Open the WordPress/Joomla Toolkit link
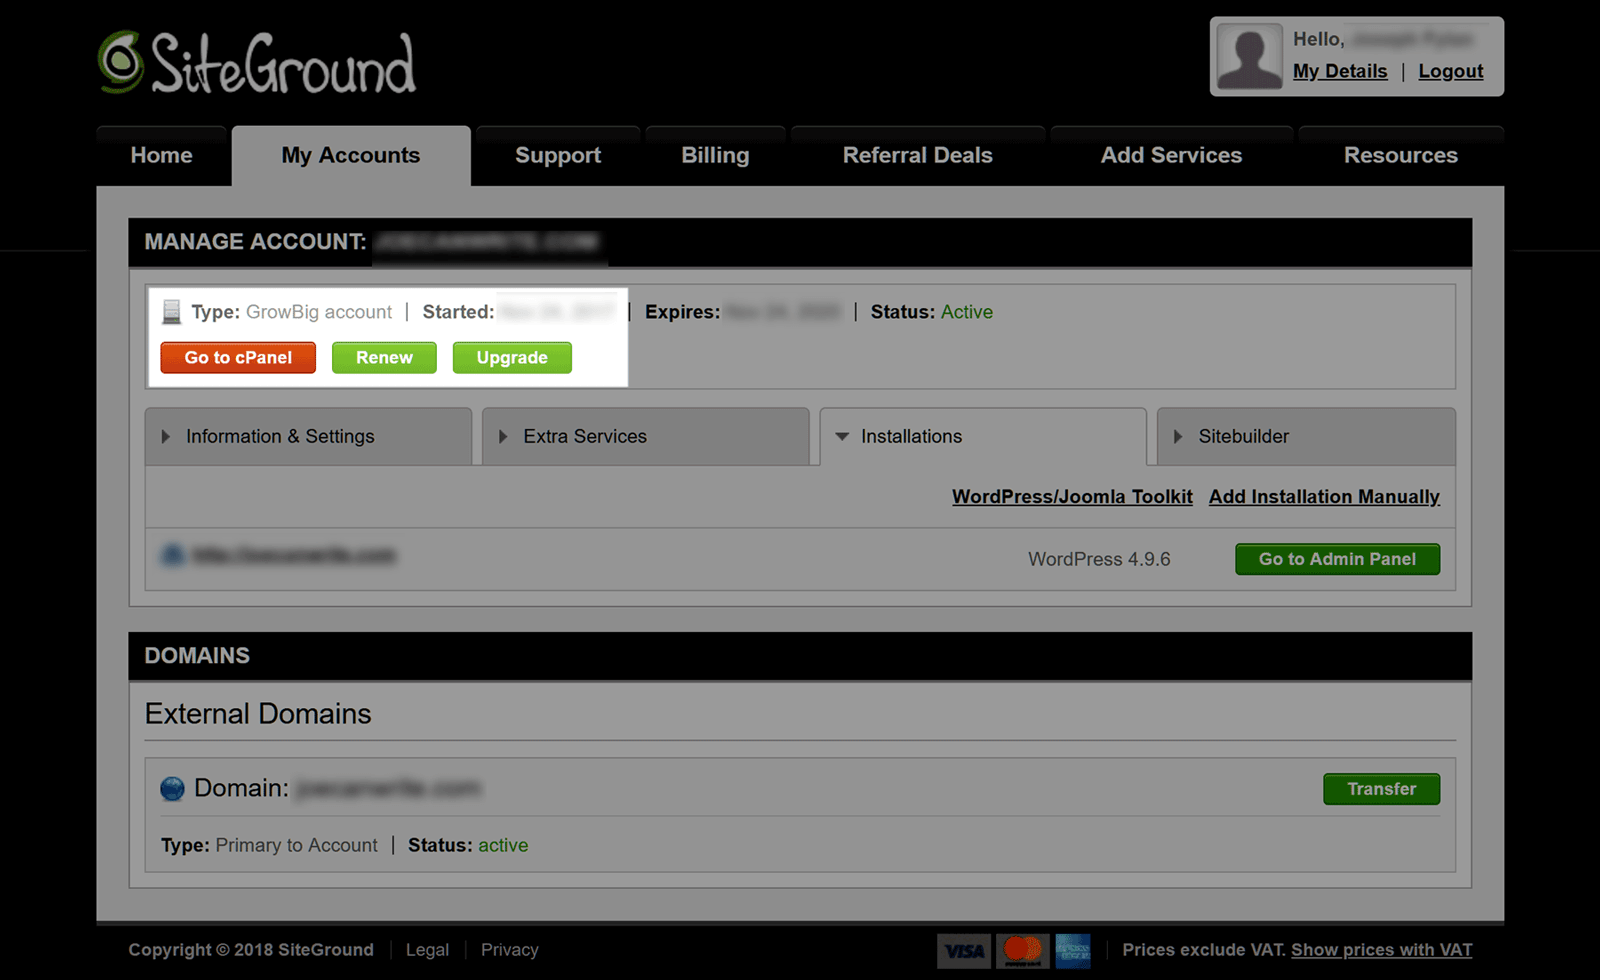 click(x=1072, y=497)
